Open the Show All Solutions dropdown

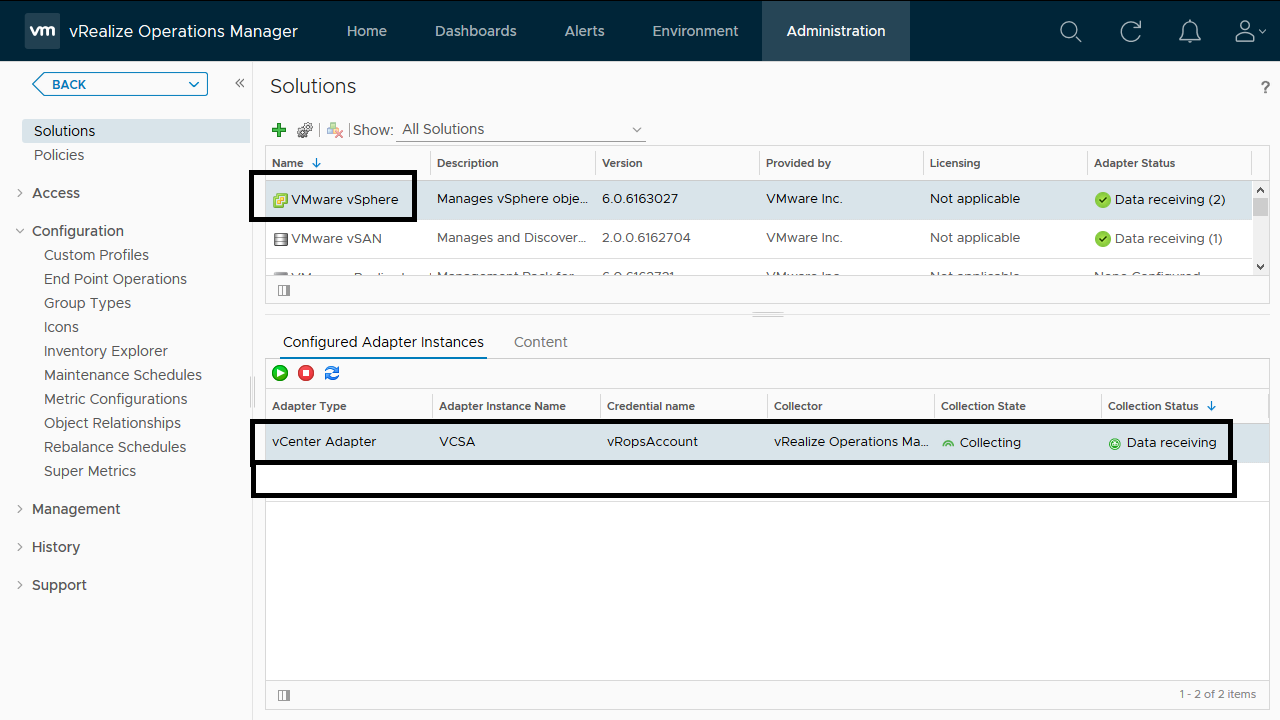point(522,130)
